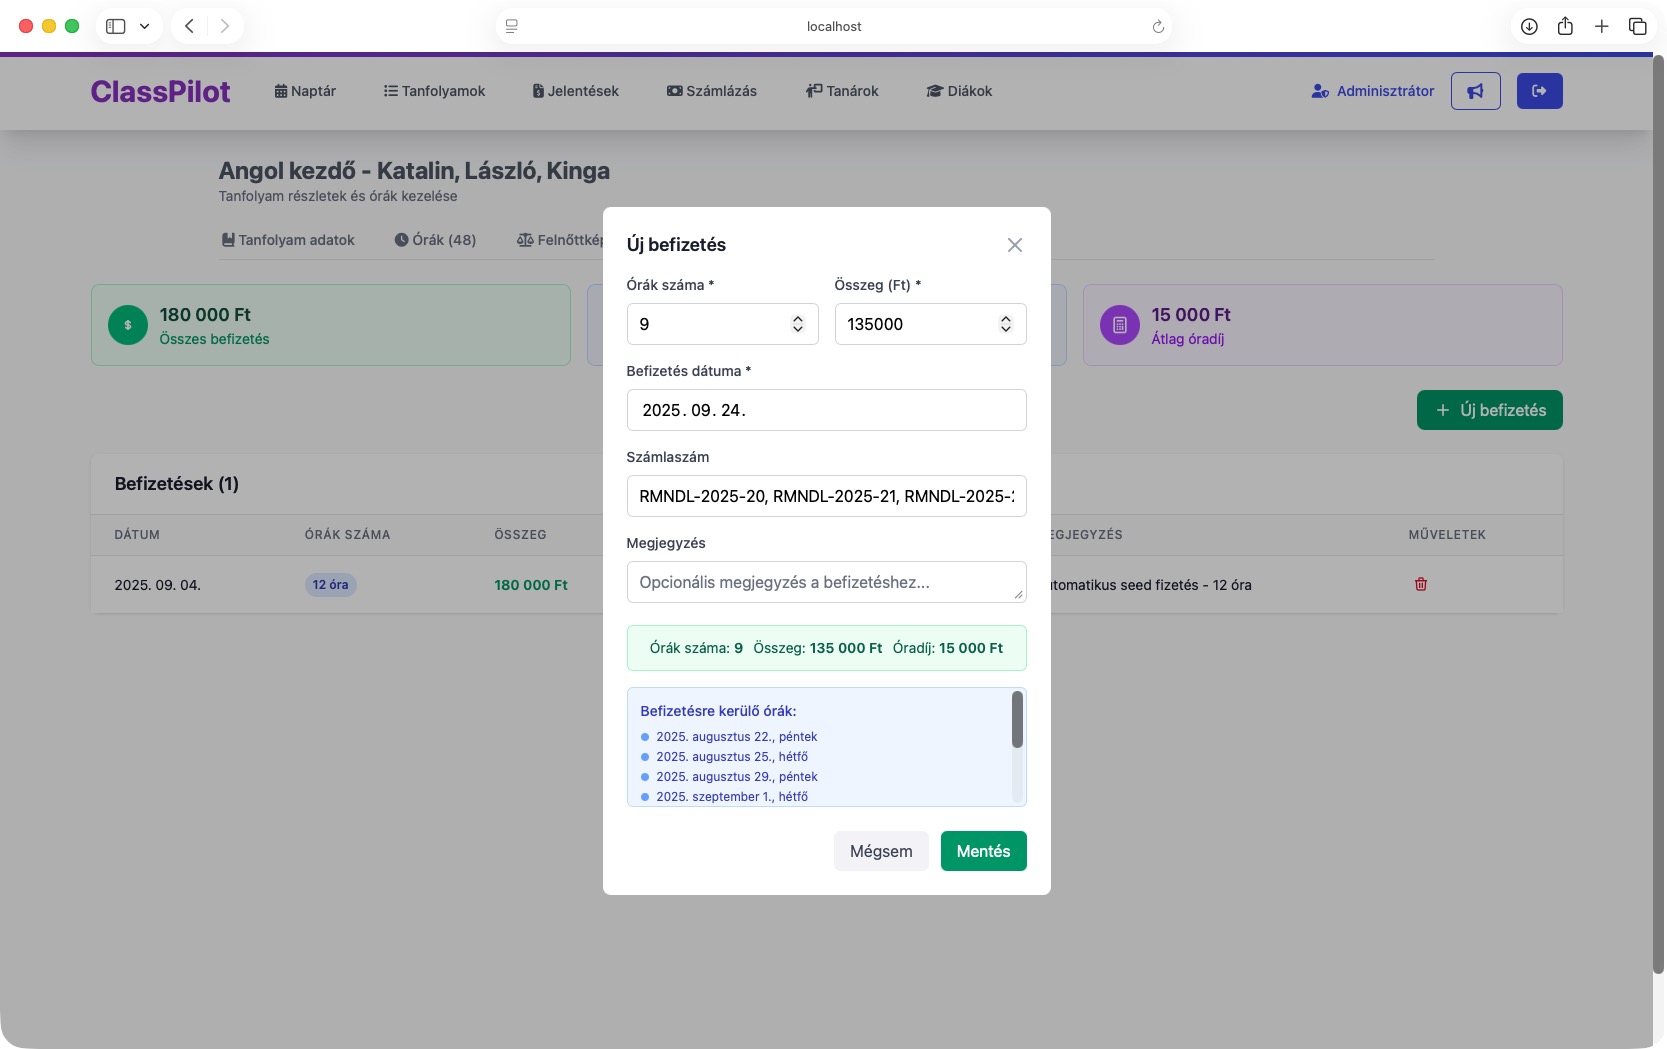
Task: Click the Safari share icon
Action: coord(1565,27)
